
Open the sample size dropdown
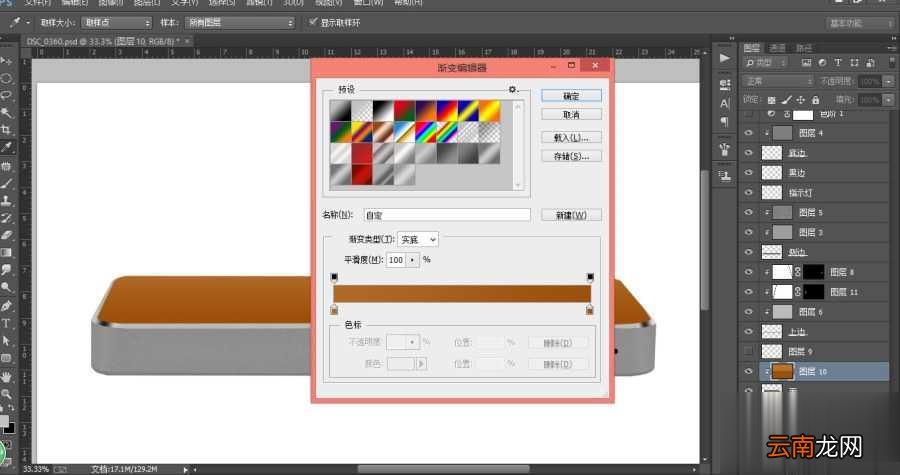[117, 22]
